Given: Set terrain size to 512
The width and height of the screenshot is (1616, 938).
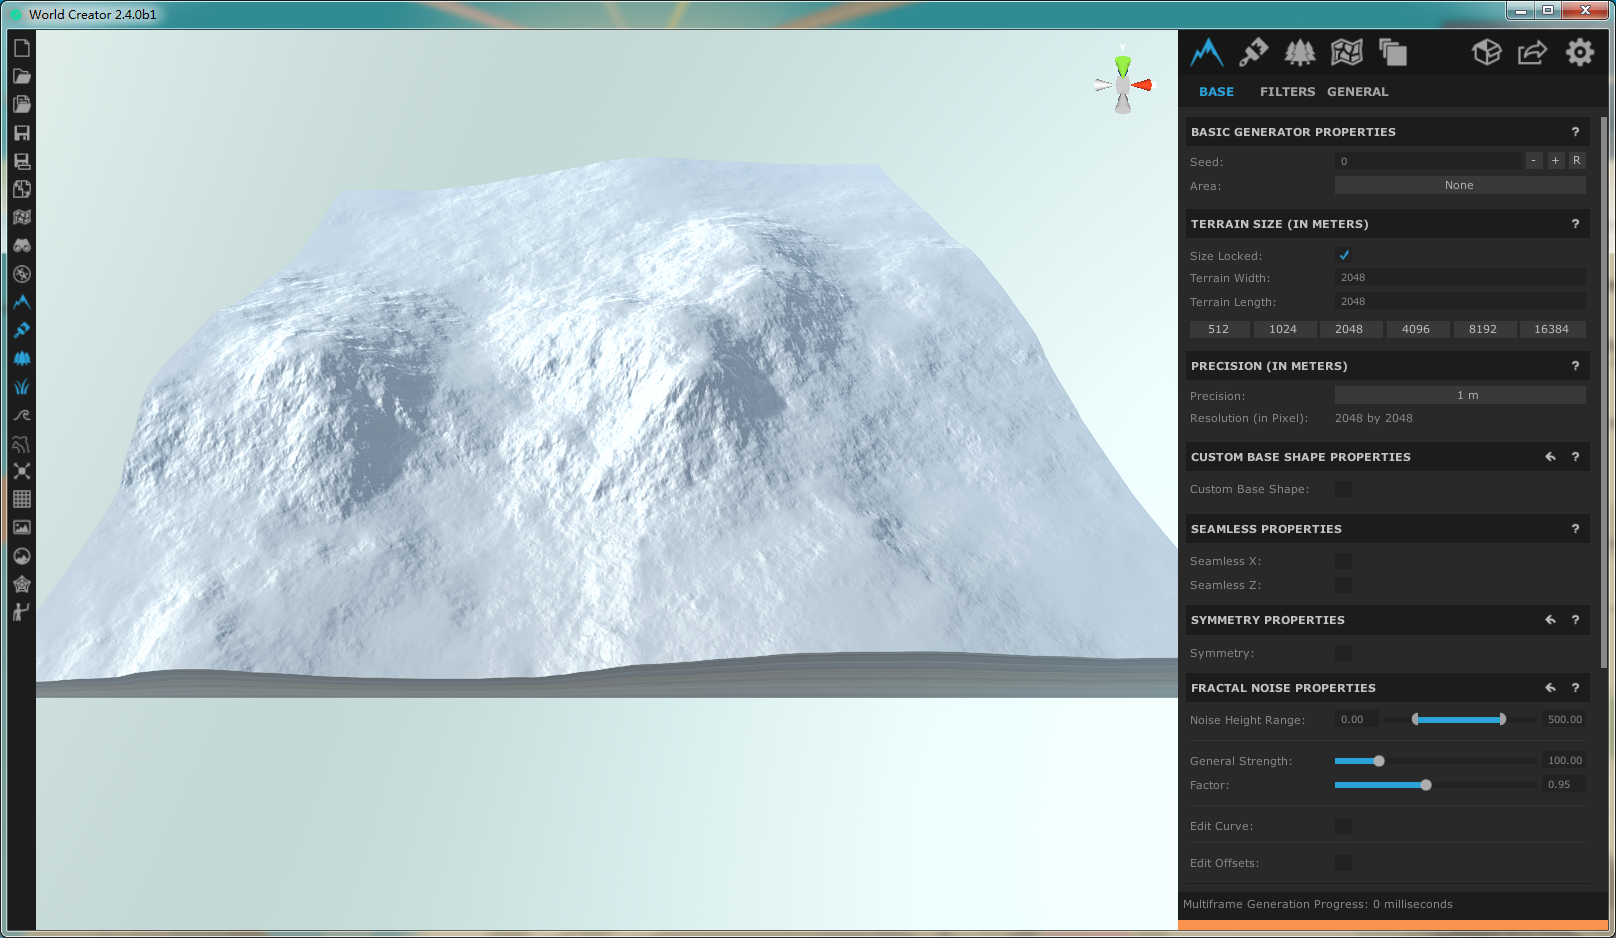Looking at the screenshot, I should [1219, 329].
